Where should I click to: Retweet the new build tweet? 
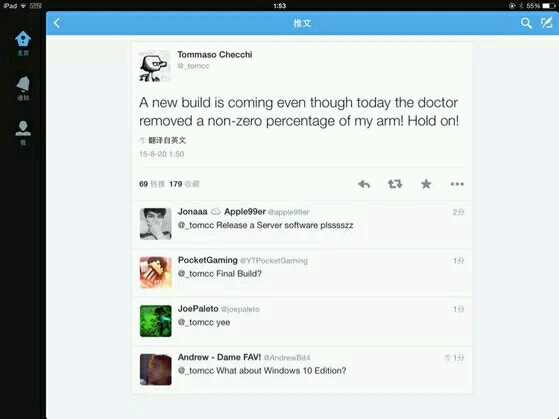(x=395, y=184)
